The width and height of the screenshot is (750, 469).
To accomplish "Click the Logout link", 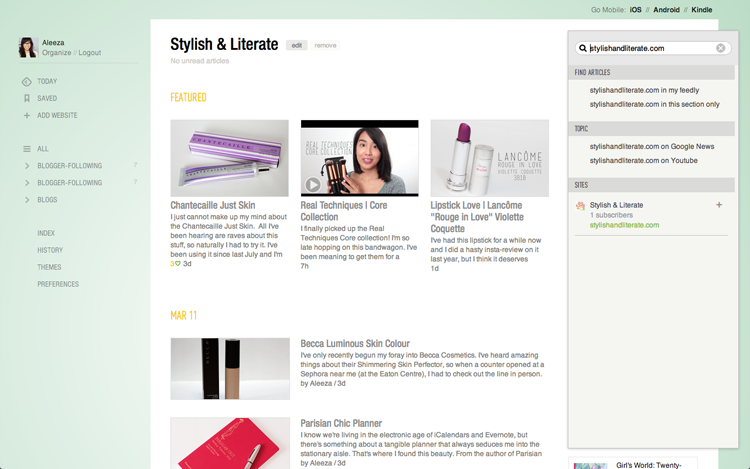I will [89, 53].
